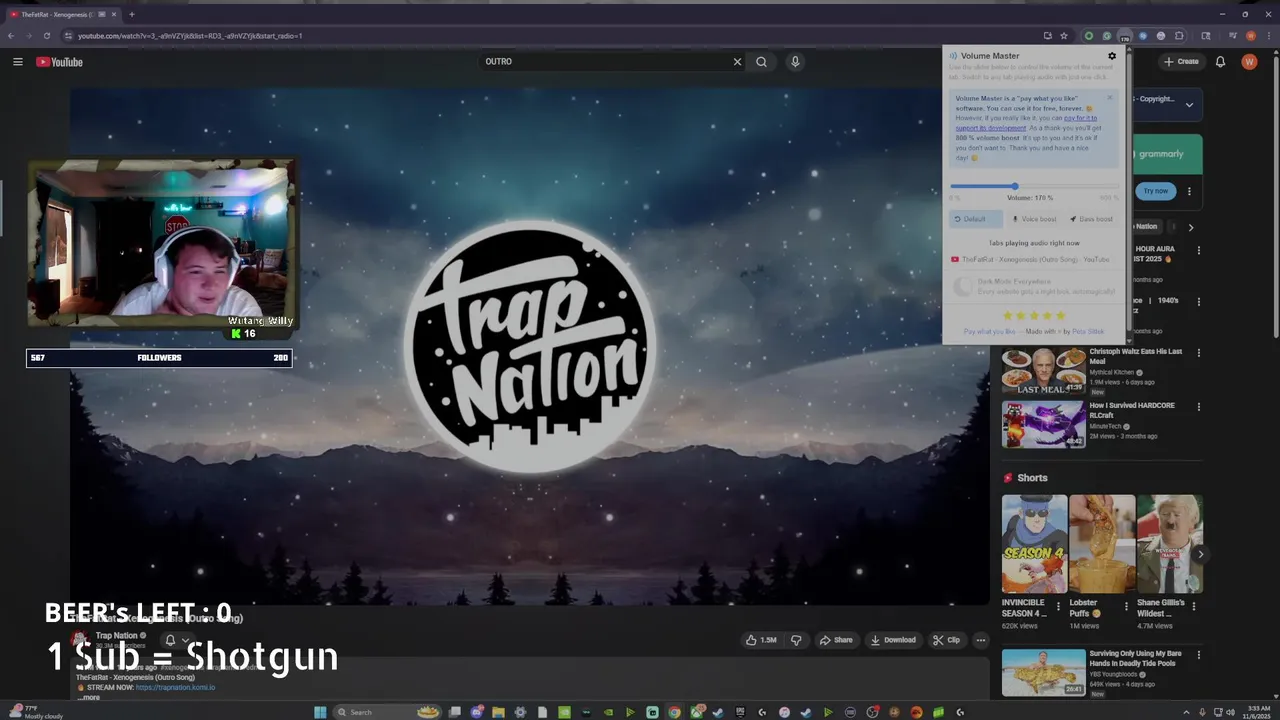The image size is (1280, 720).
Task: Open Volume Master settings gear
Action: click(x=1112, y=56)
